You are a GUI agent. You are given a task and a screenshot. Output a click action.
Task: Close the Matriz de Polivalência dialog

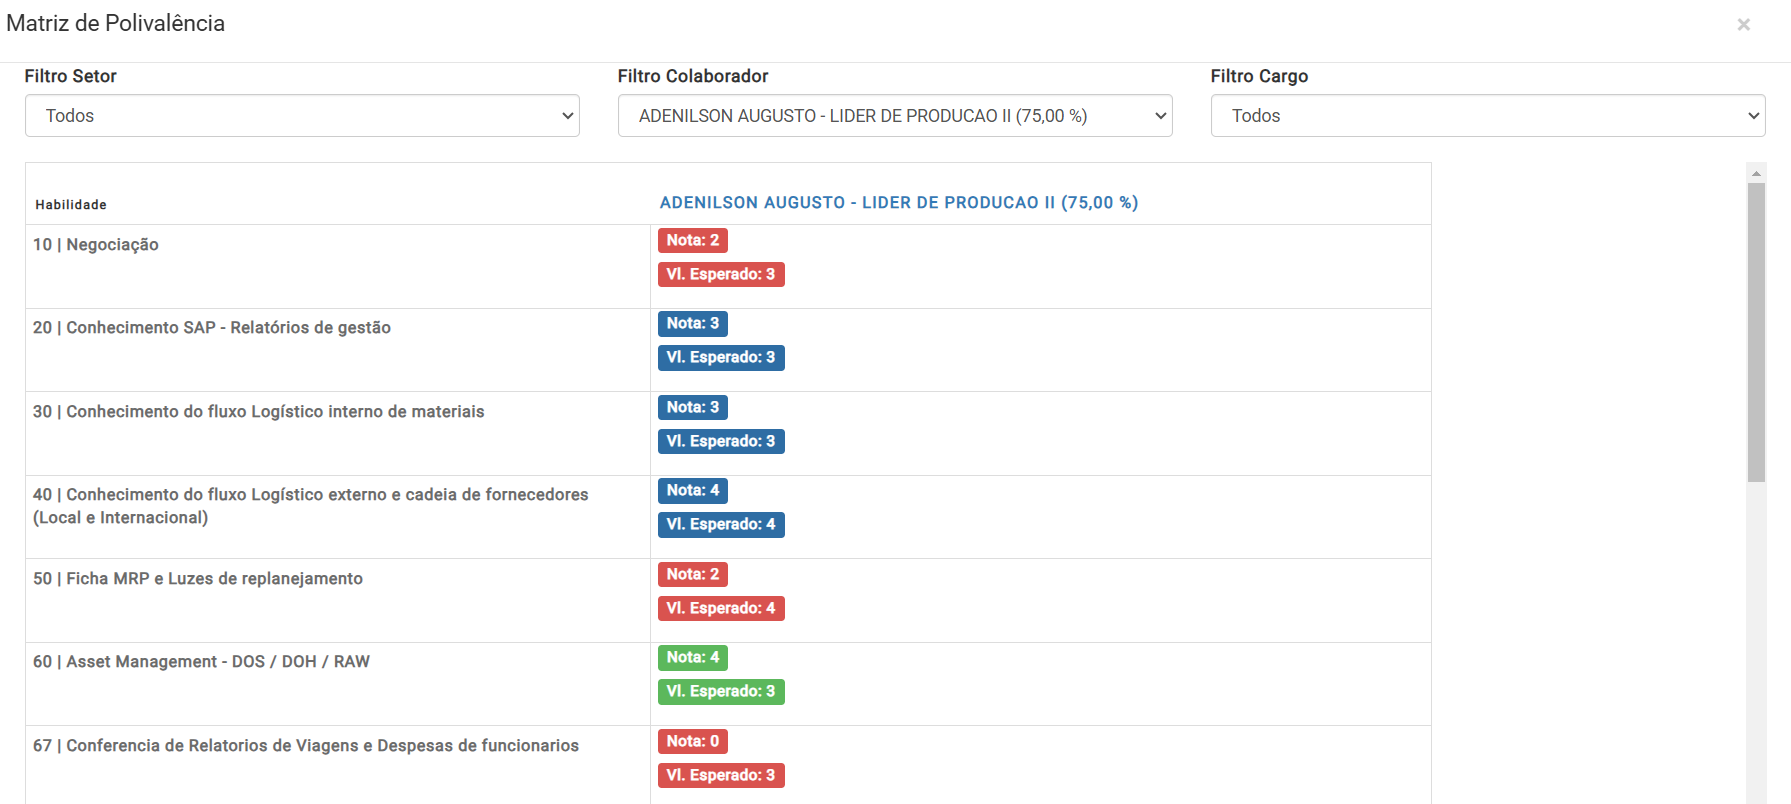tap(1743, 25)
